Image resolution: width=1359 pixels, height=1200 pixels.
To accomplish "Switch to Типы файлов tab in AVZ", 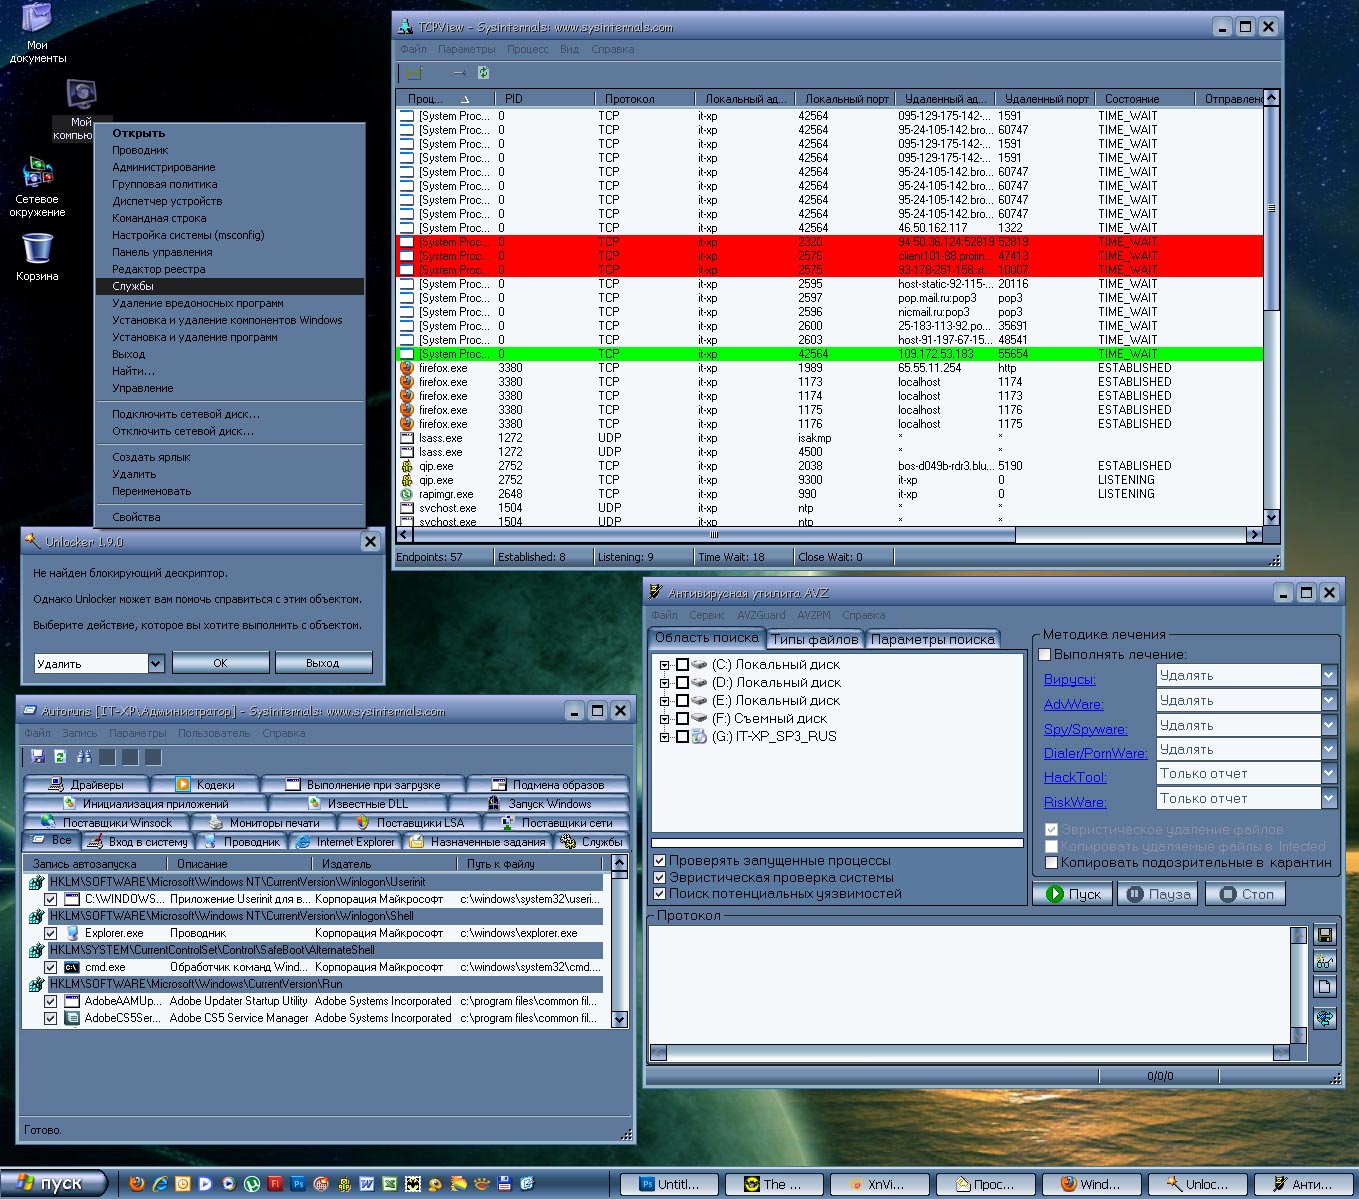I will (814, 639).
